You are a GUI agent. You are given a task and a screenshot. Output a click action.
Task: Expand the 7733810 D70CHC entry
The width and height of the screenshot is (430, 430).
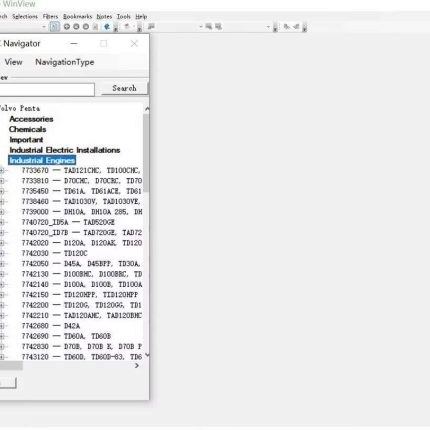click(x=2, y=181)
